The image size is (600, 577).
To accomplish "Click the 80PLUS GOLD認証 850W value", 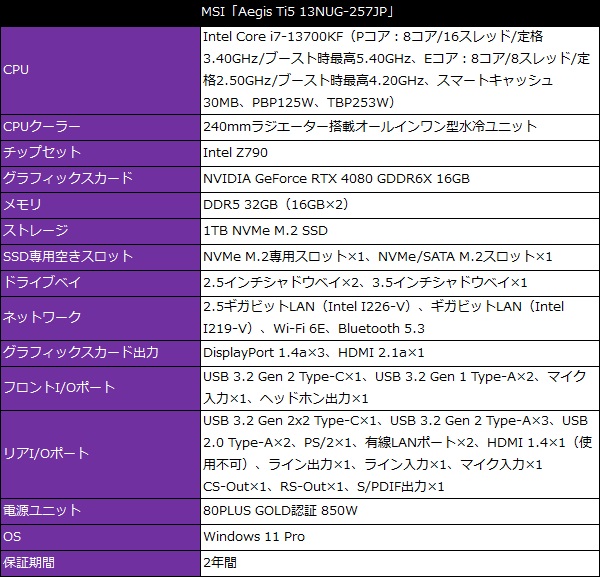I will click(x=280, y=511).
